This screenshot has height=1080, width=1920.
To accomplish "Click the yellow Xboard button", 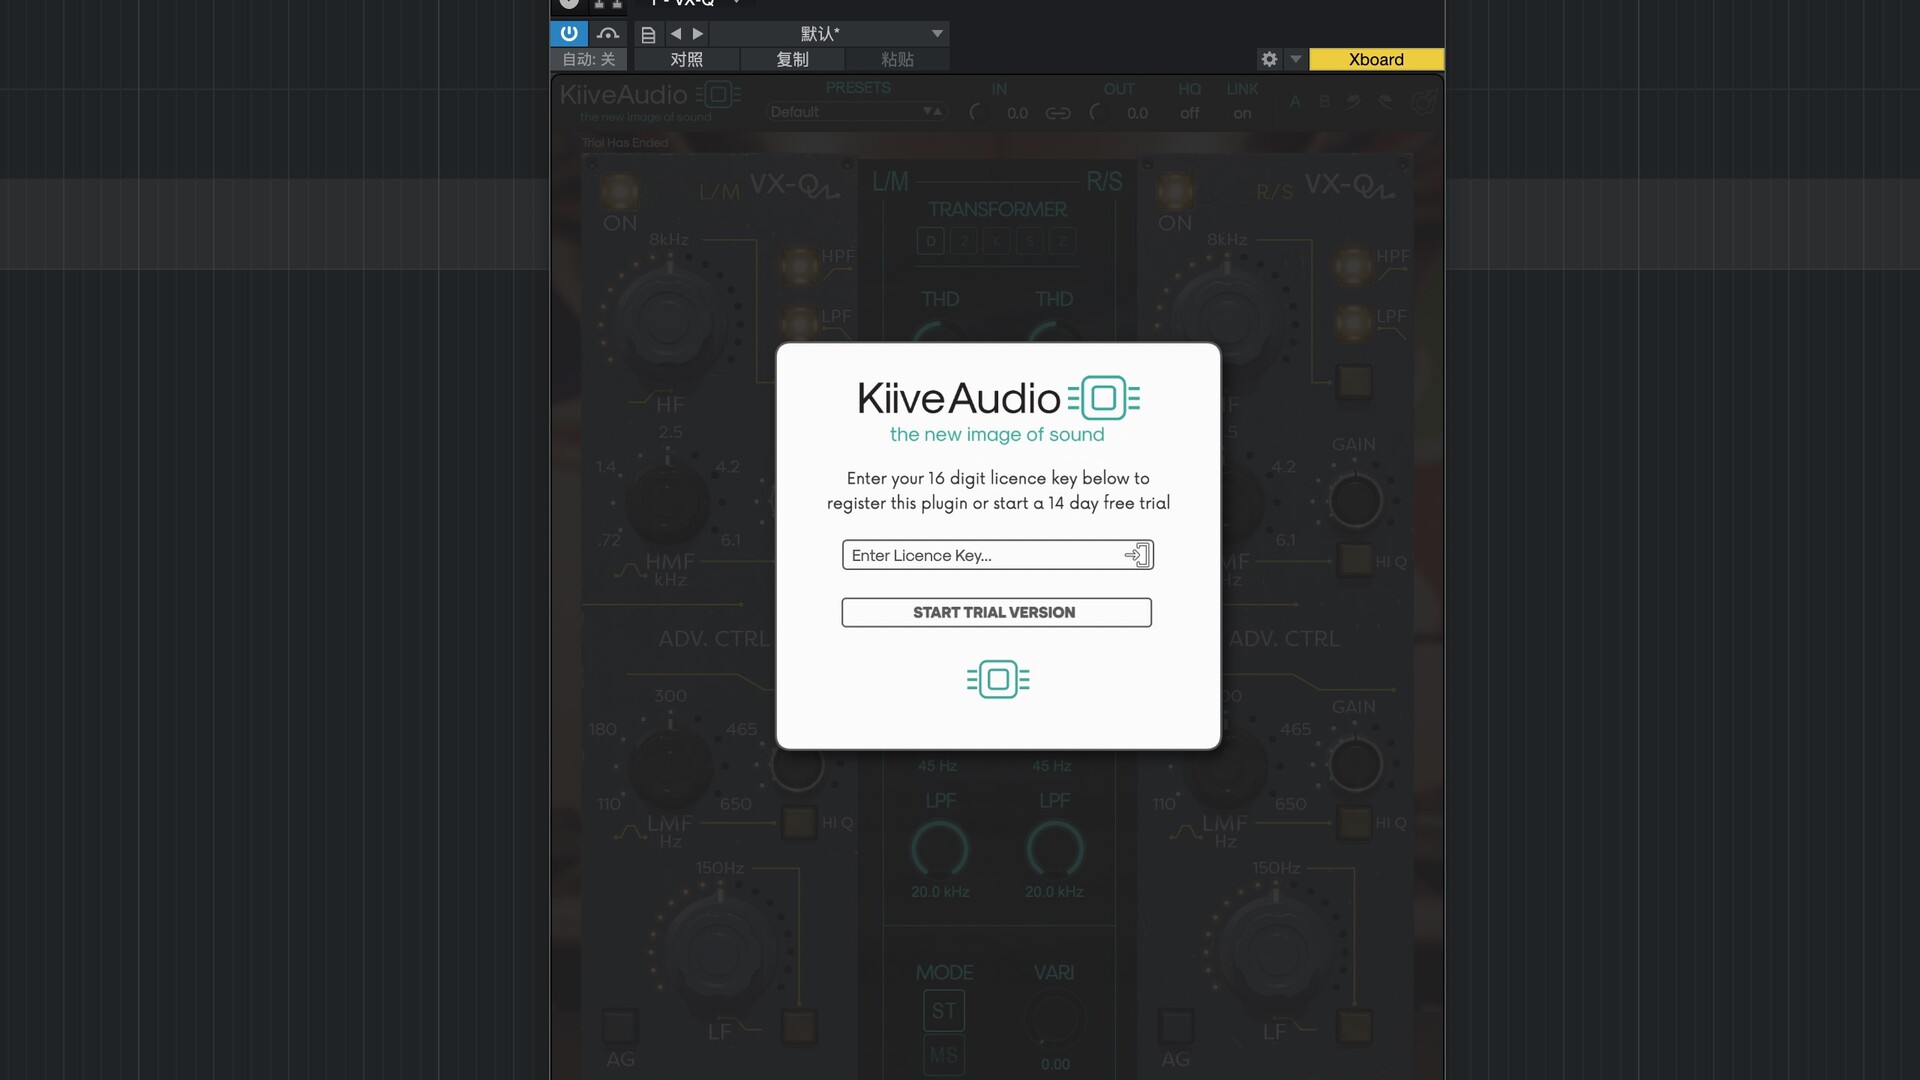I will point(1376,60).
